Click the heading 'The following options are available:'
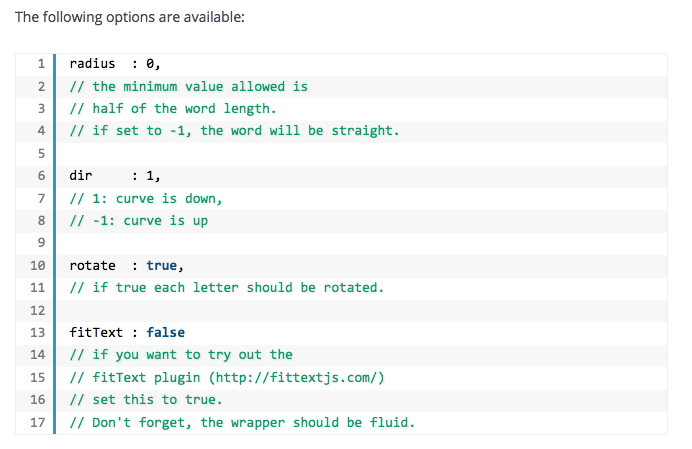The height and width of the screenshot is (449, 692). (130, 17)
